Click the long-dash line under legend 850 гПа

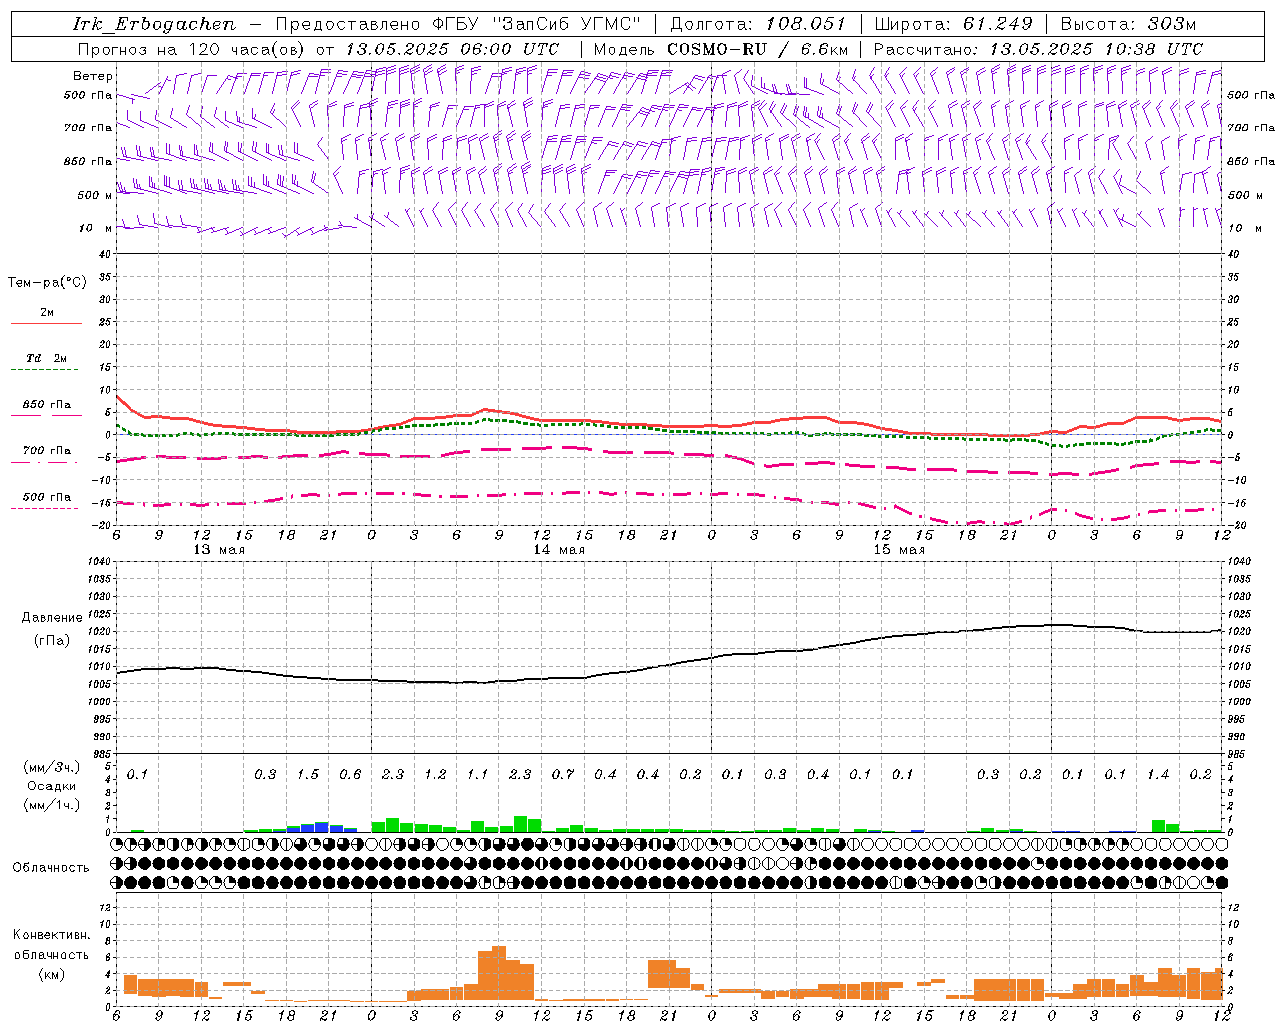click(47, 414)
